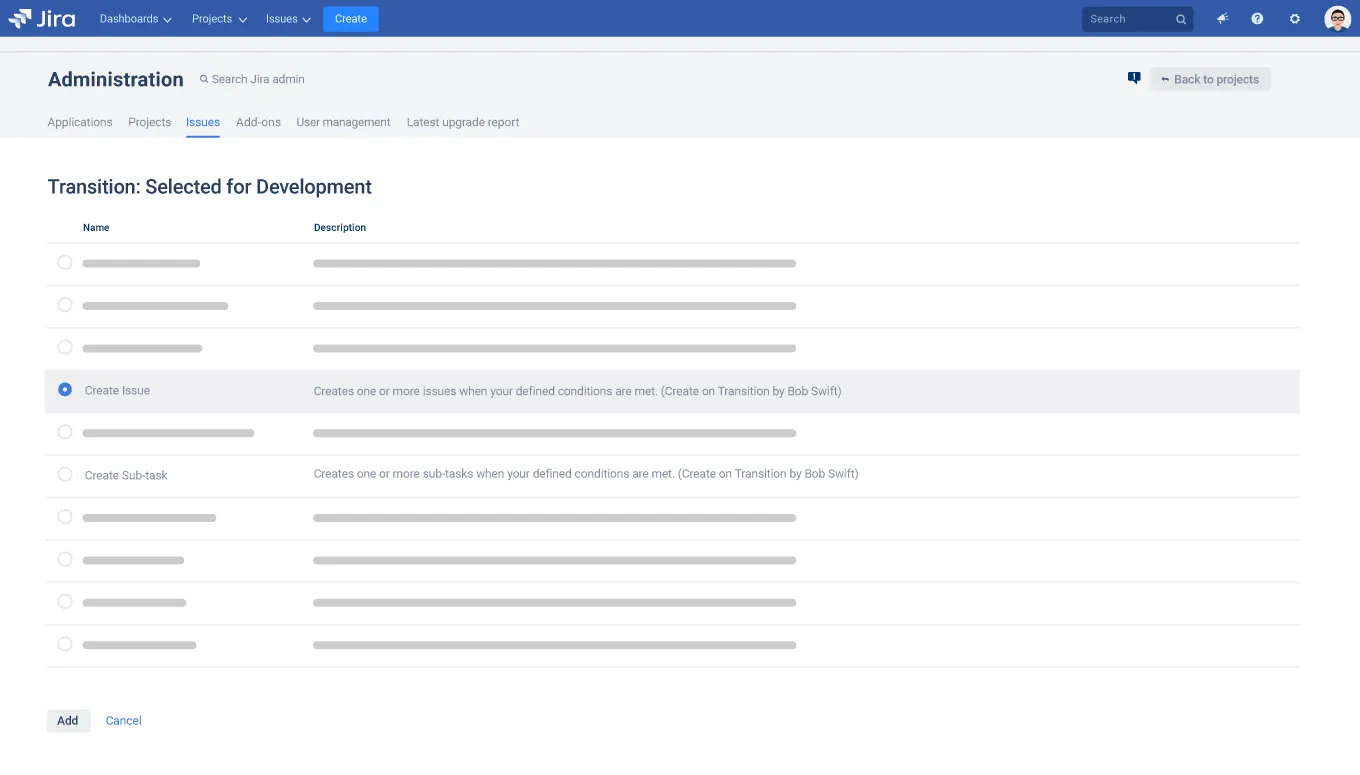Viewport: 1360px width, 775px height.
Task: Switch to the Projects admin tab
Action: [149, 122]
